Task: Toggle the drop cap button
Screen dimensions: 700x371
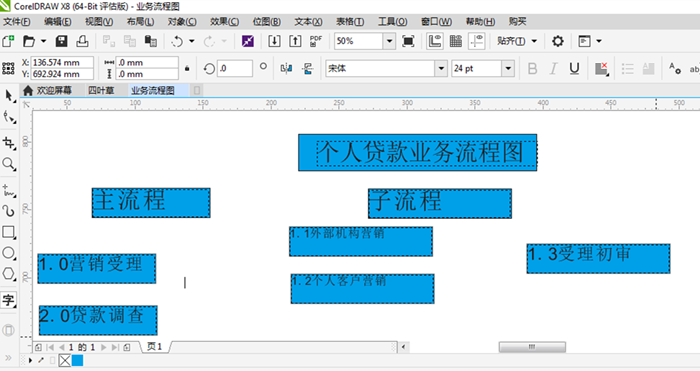Action: (x=648, y=69)
